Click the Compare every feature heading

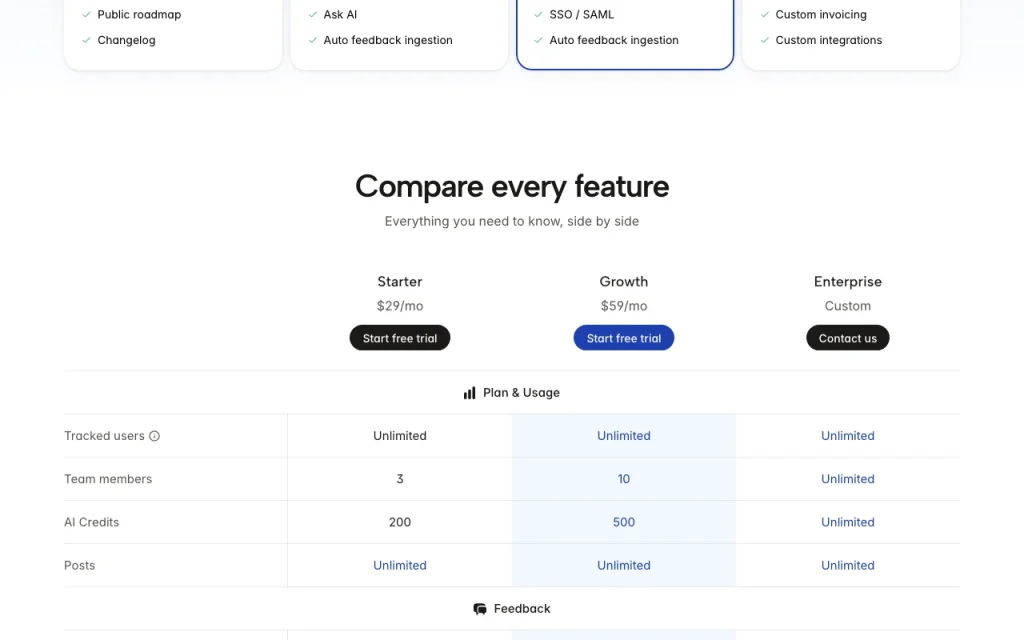(x=512, y=187)
